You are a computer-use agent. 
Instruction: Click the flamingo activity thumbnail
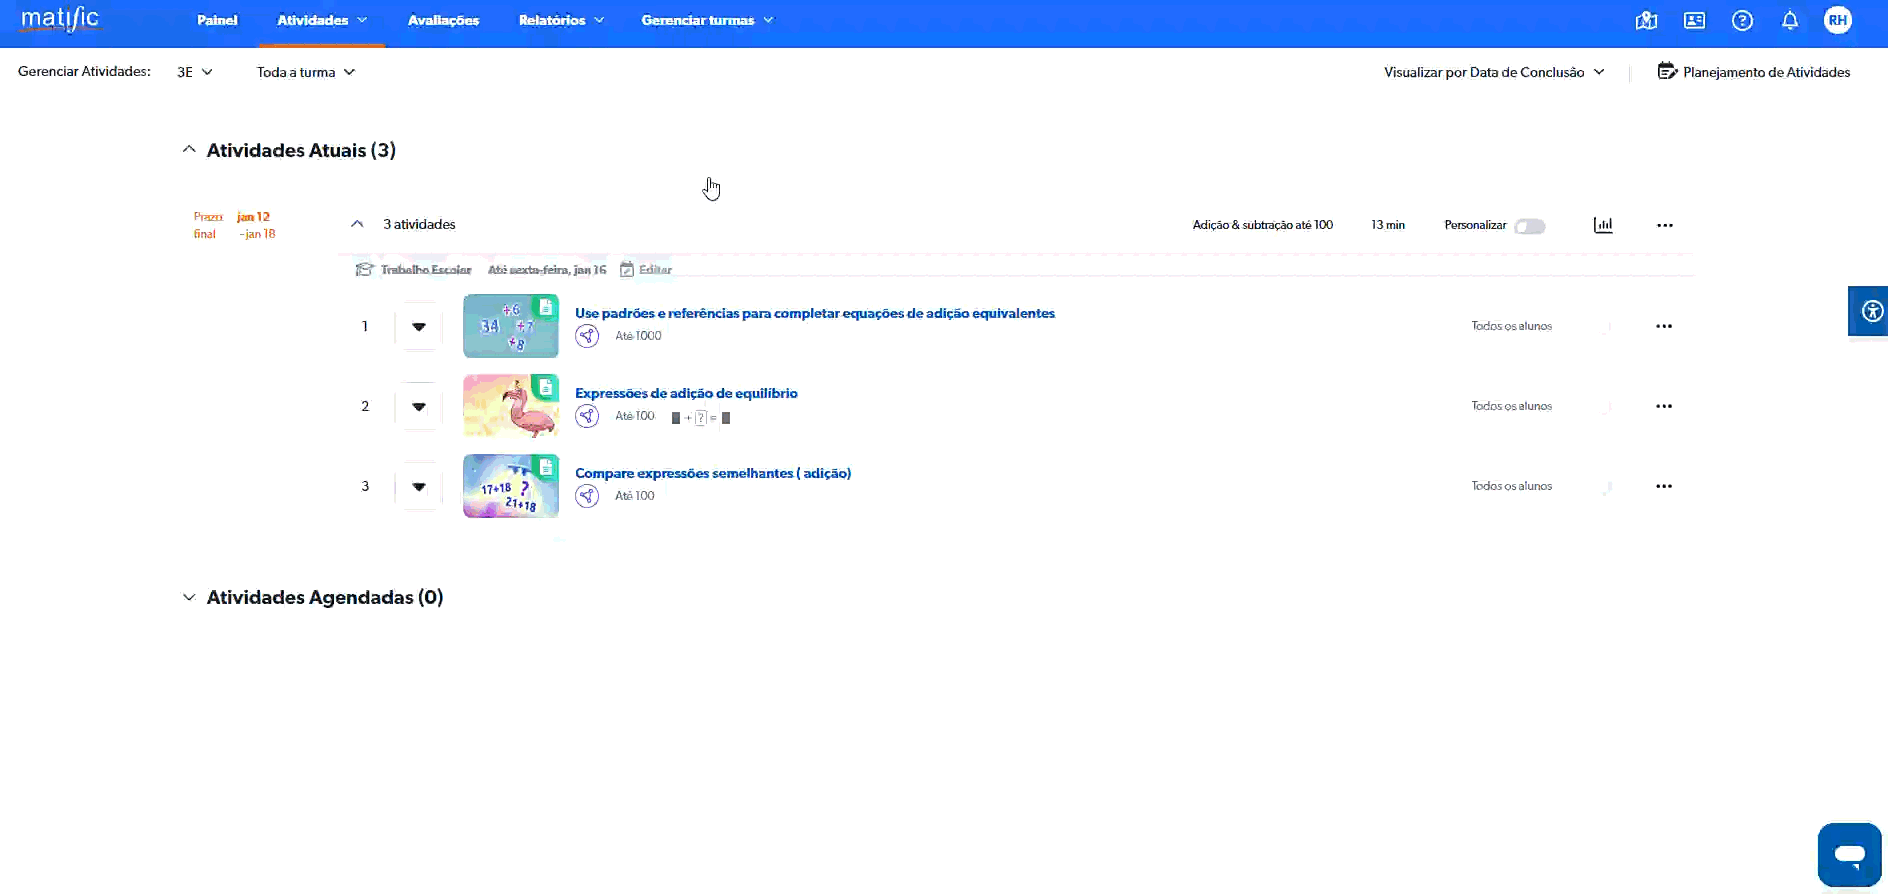510,406
